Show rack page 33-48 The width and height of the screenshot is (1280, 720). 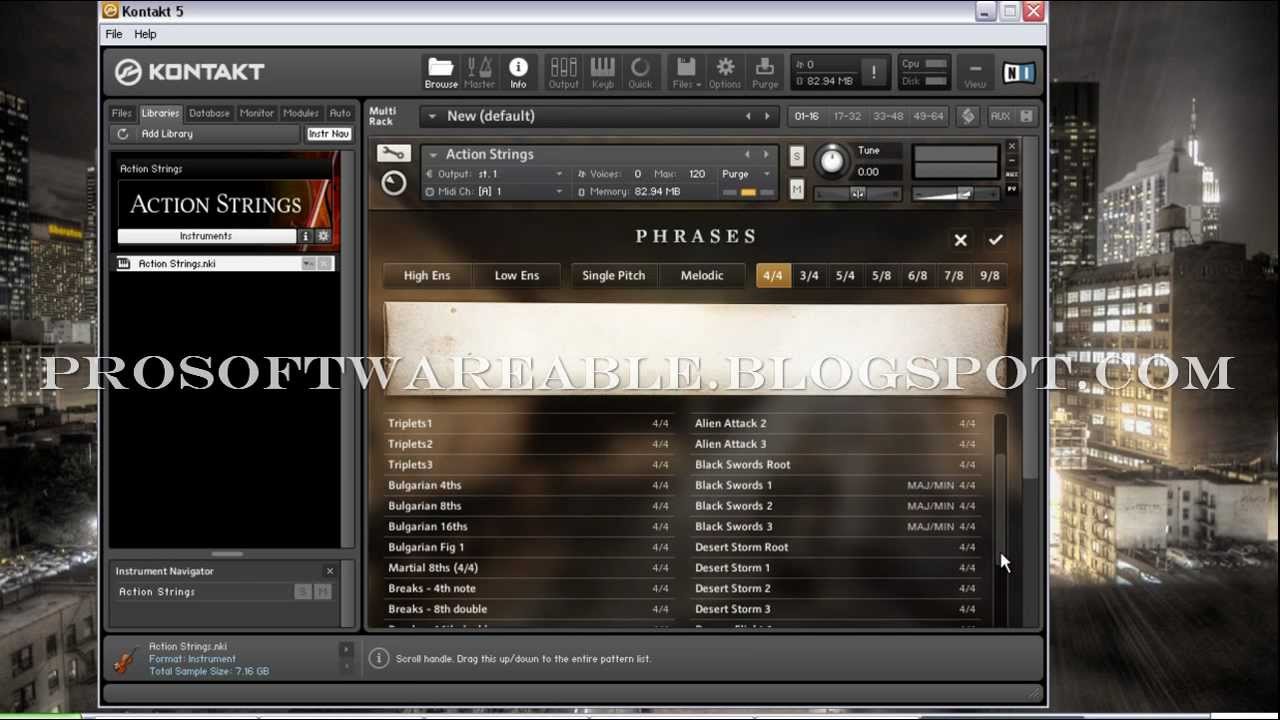tap(888, 116)
